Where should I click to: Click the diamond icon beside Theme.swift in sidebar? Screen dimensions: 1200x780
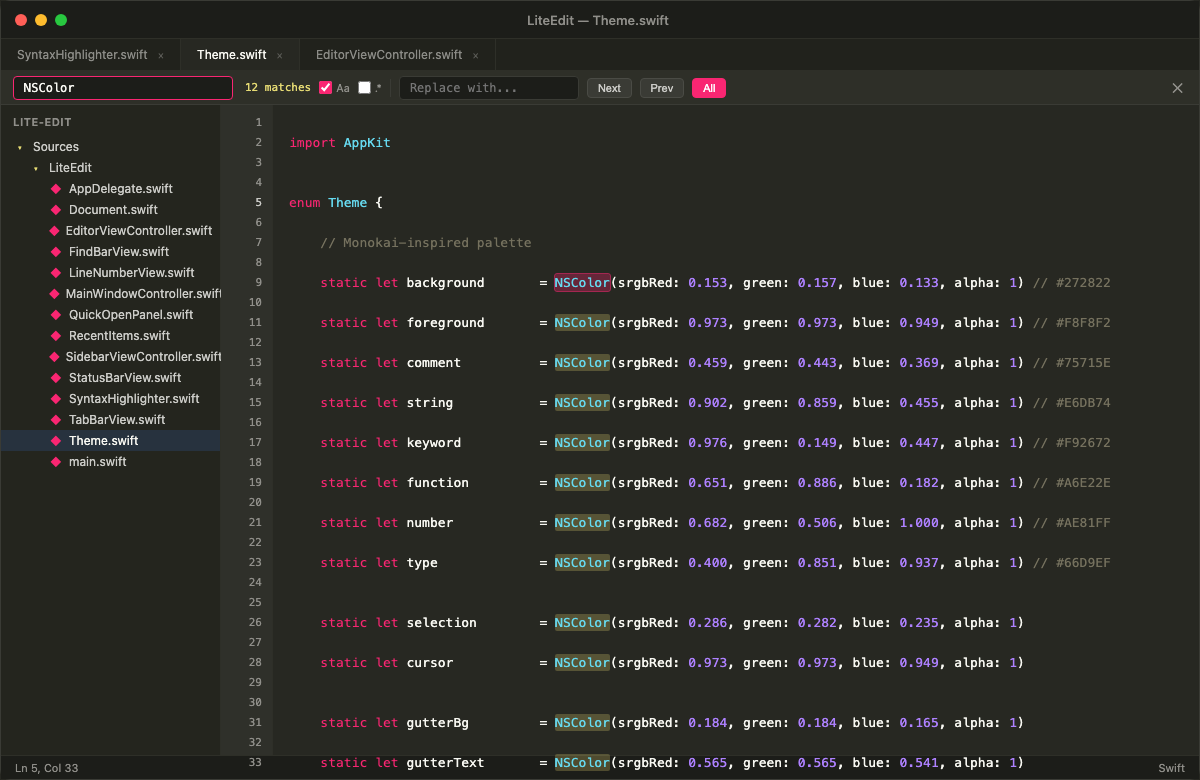(56, 440)
